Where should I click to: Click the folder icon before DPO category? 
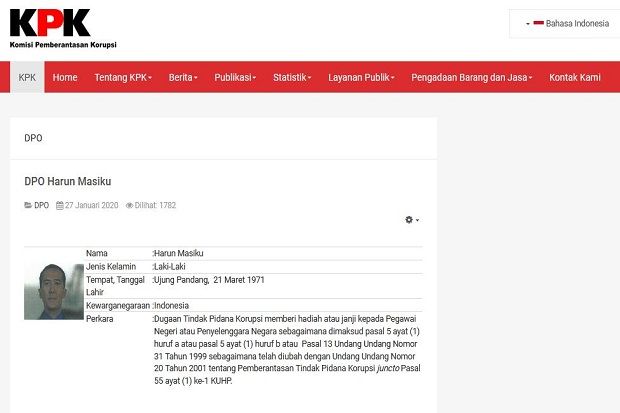28,205
